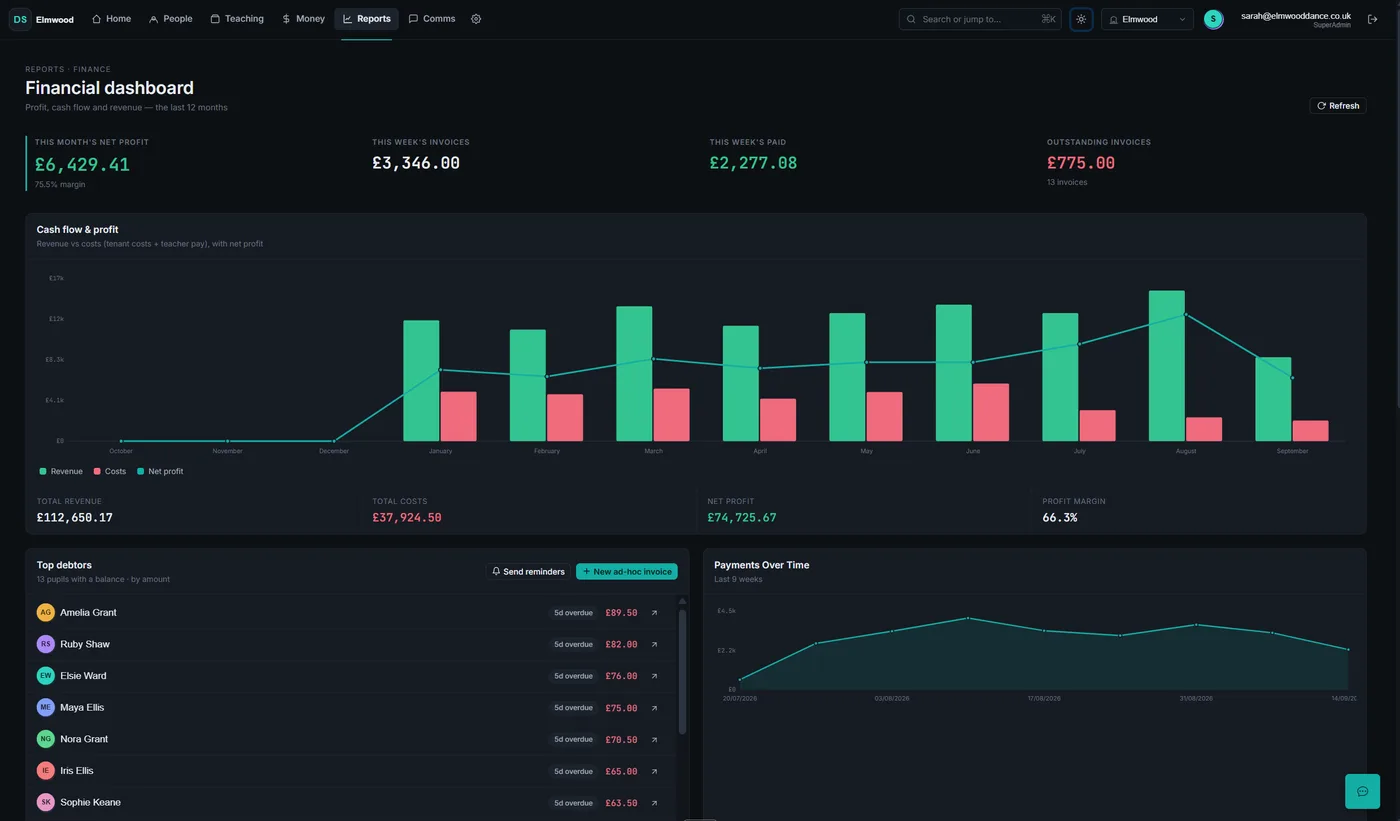Open Elsie Ward's invoice arrow icon
Viewport: 1400px width, 821px height.
coord(654,676)
